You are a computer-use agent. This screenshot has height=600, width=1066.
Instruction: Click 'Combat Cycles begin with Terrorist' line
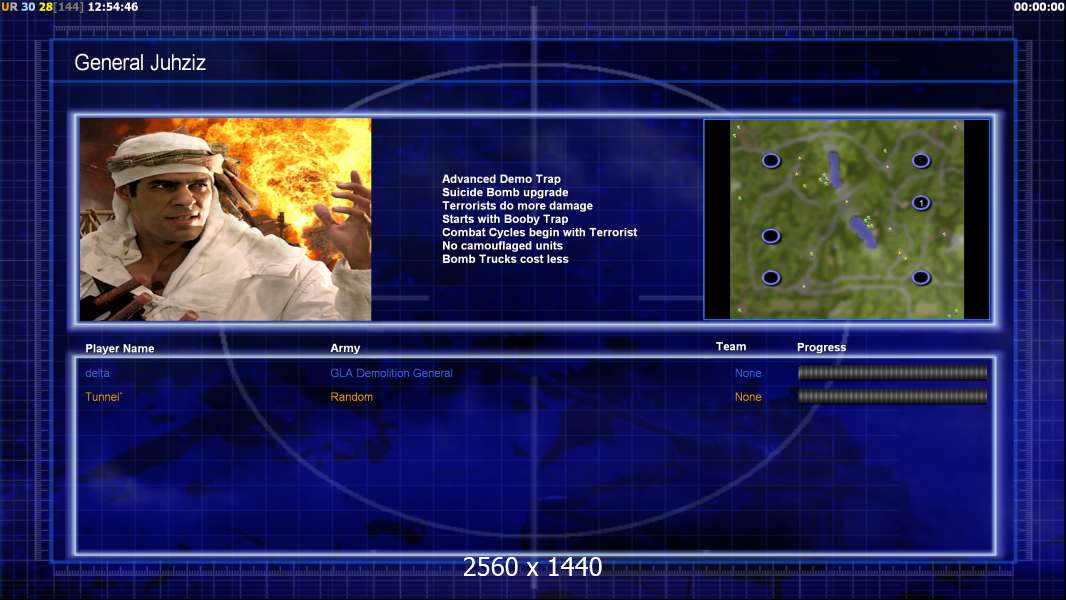540,232
